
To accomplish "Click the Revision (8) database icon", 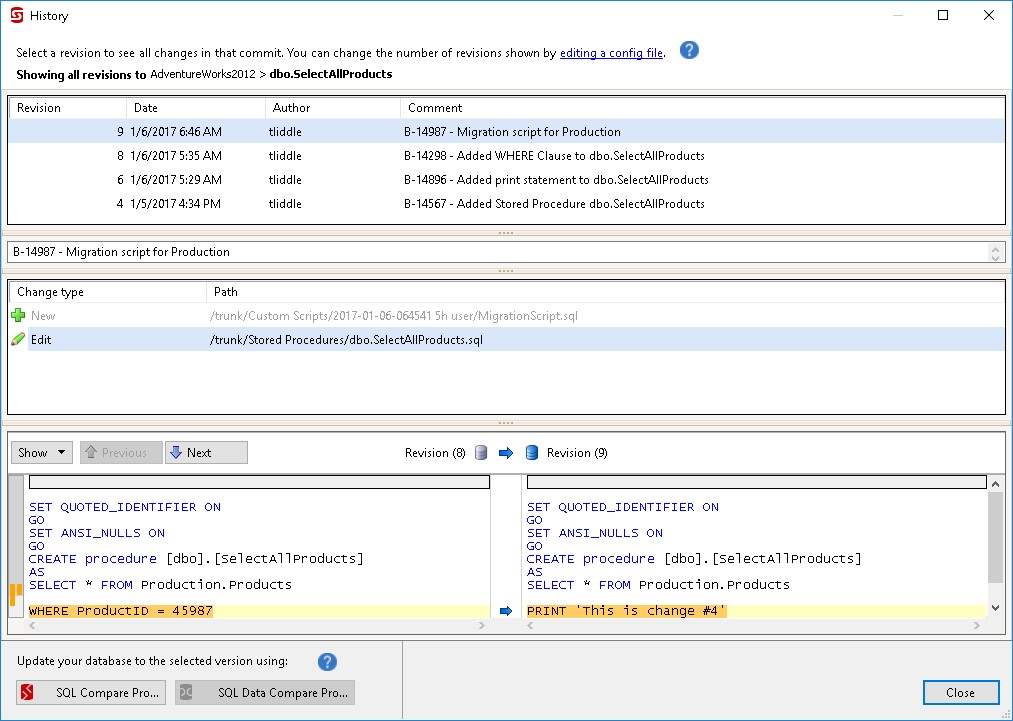I will point(481,453).
